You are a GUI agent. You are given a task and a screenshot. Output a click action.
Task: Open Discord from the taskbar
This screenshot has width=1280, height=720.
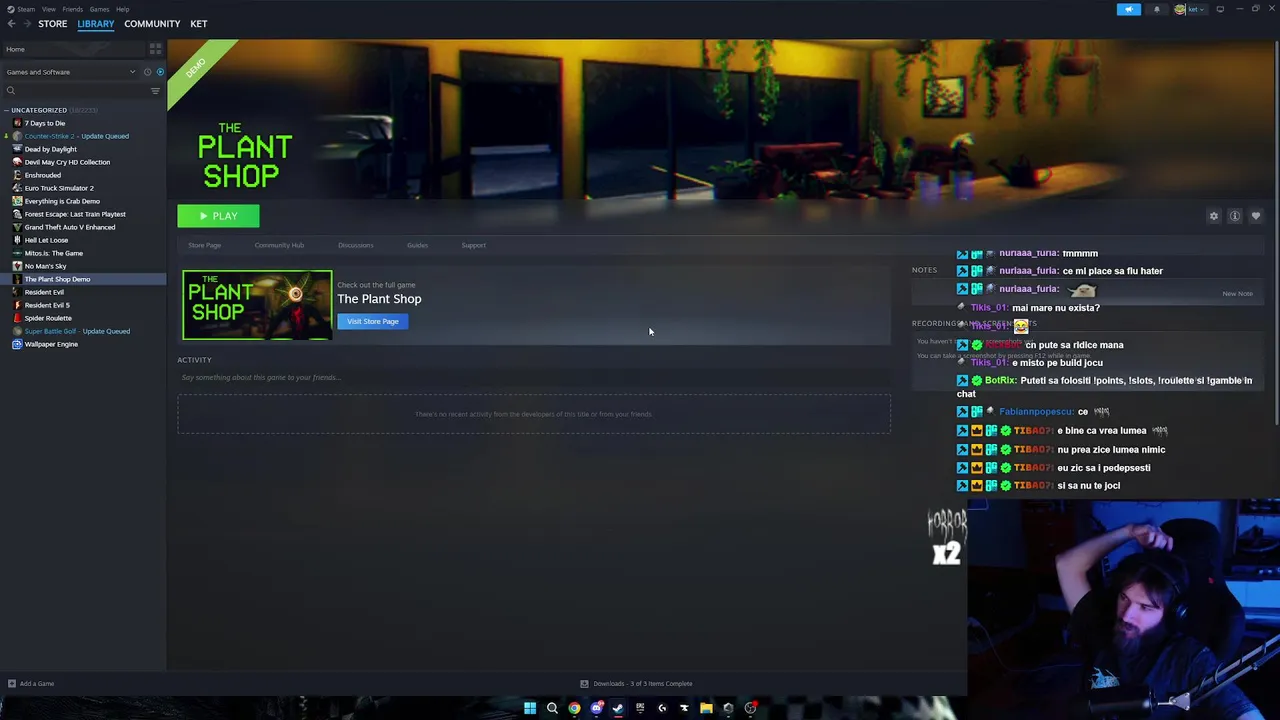click(596, 708)
